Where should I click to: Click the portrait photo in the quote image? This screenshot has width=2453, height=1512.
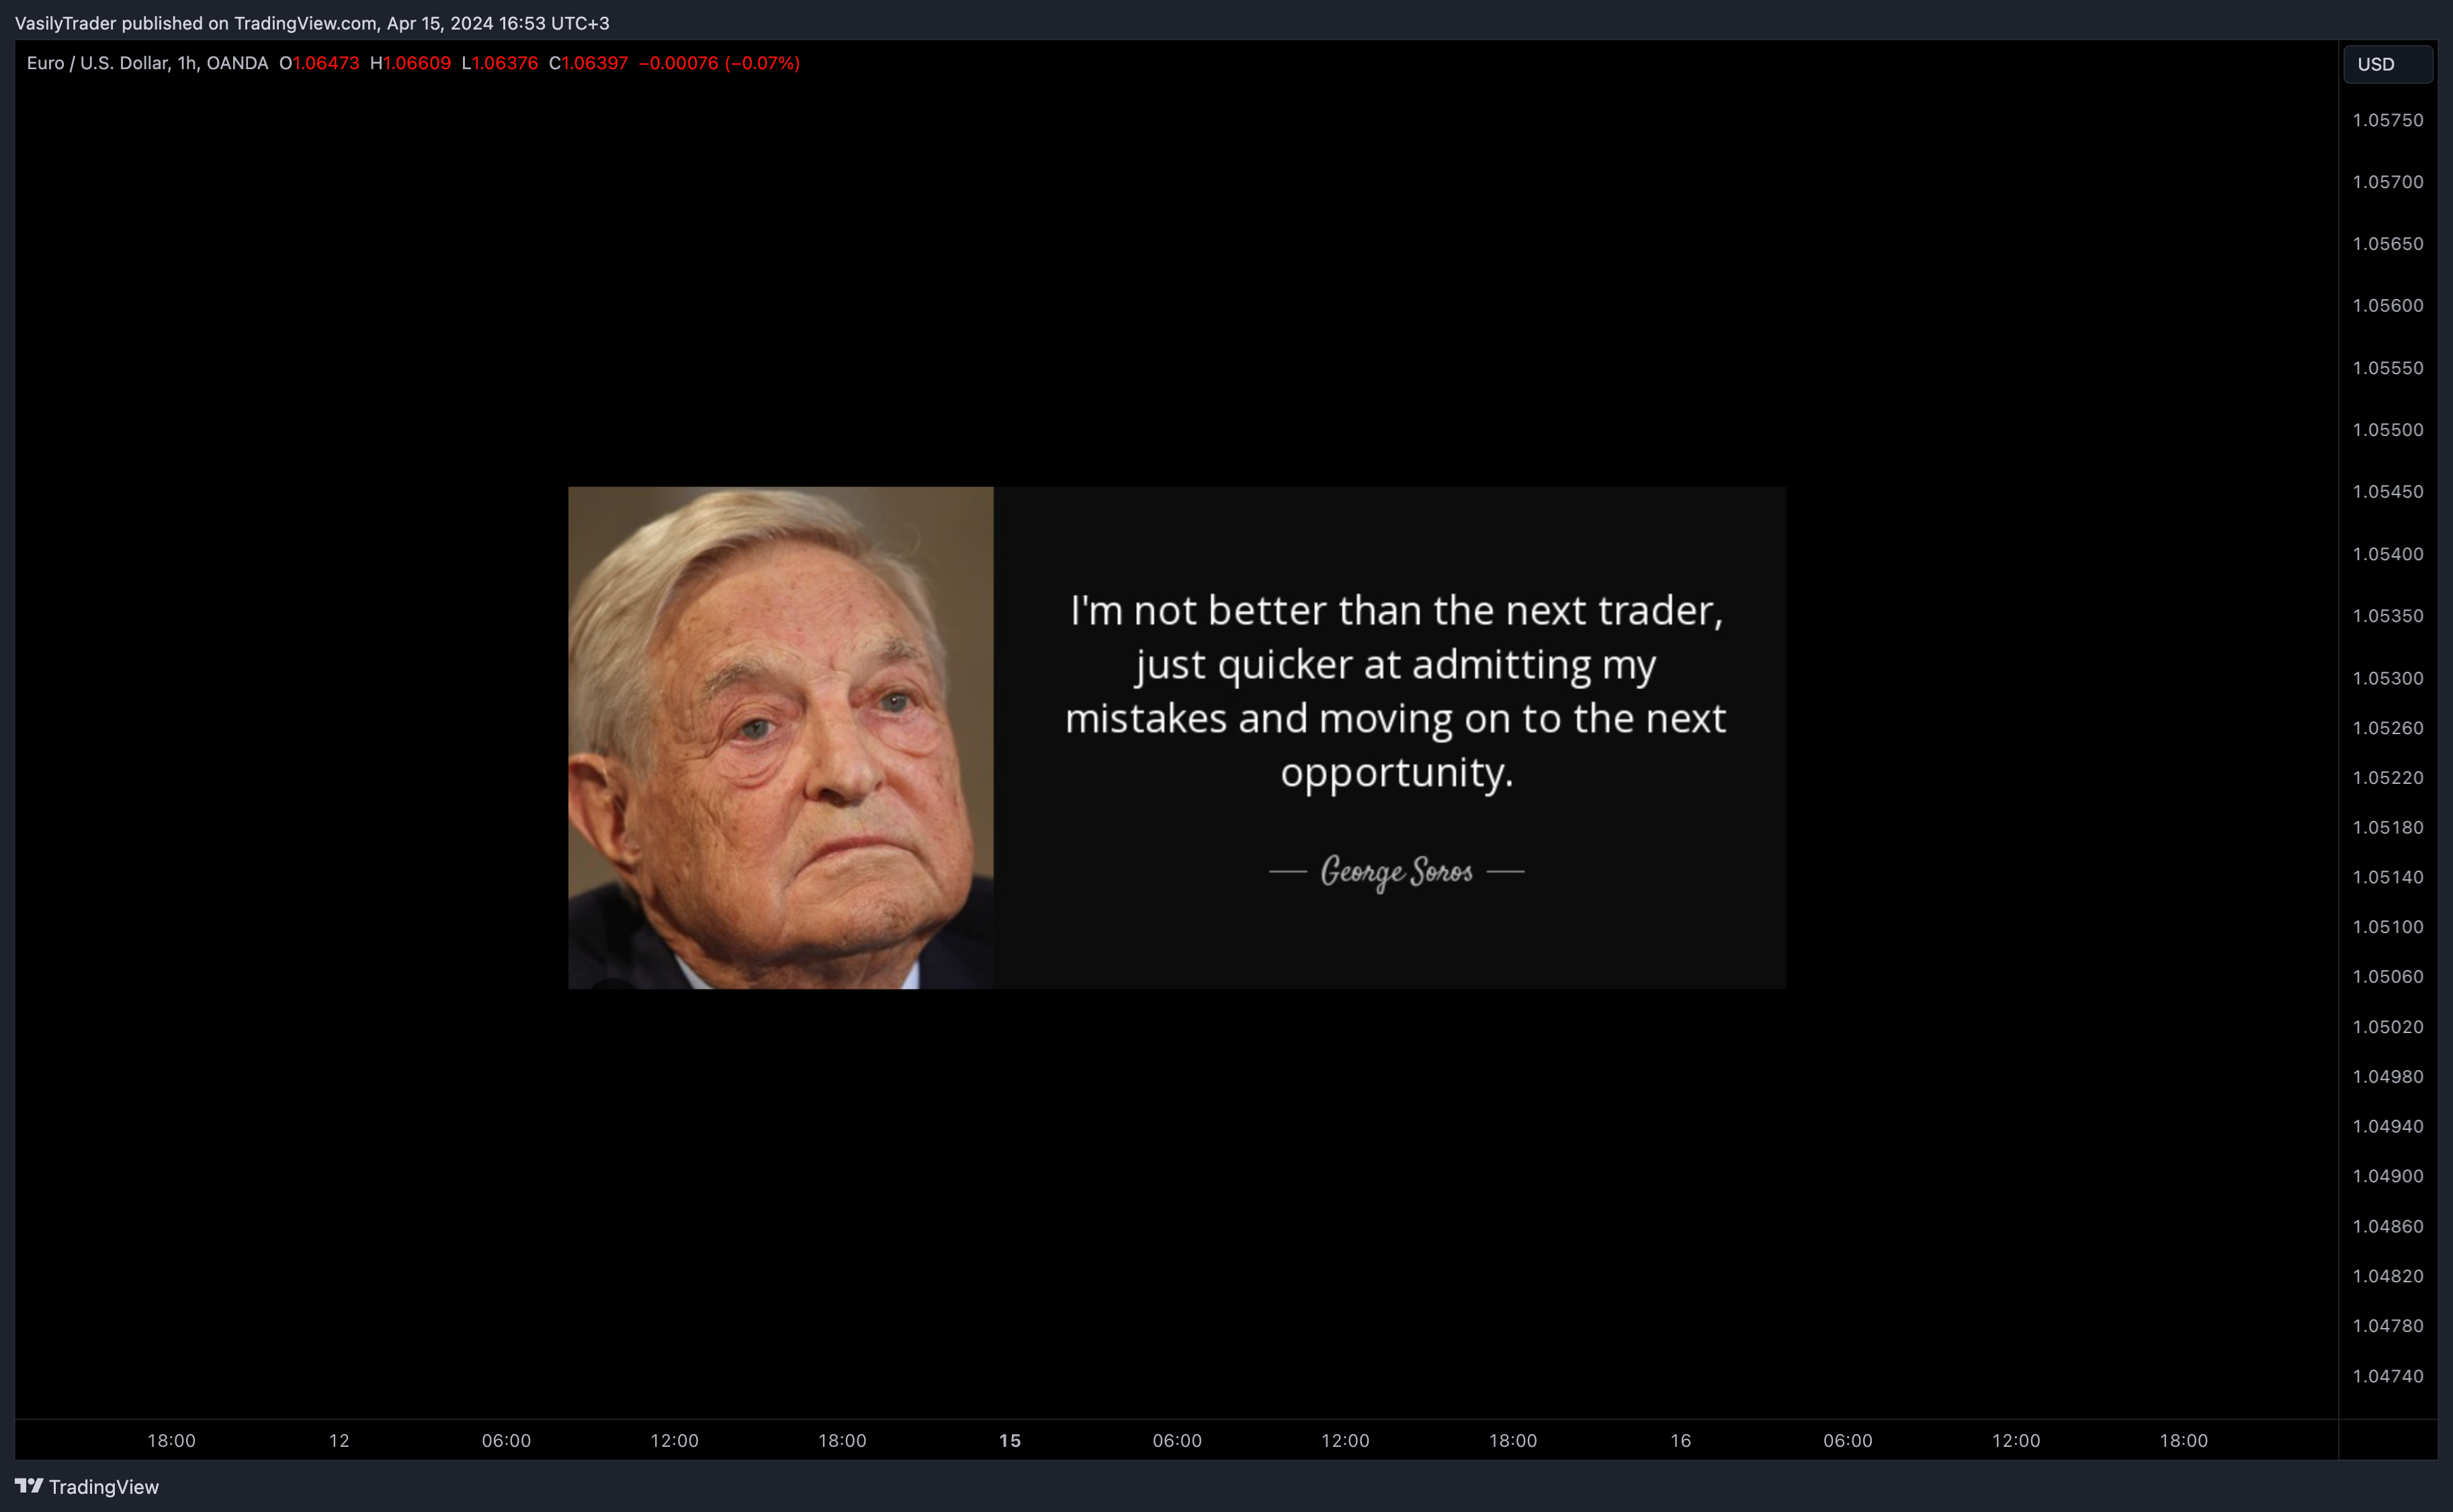pyautogui.click(x=780, y=738)
